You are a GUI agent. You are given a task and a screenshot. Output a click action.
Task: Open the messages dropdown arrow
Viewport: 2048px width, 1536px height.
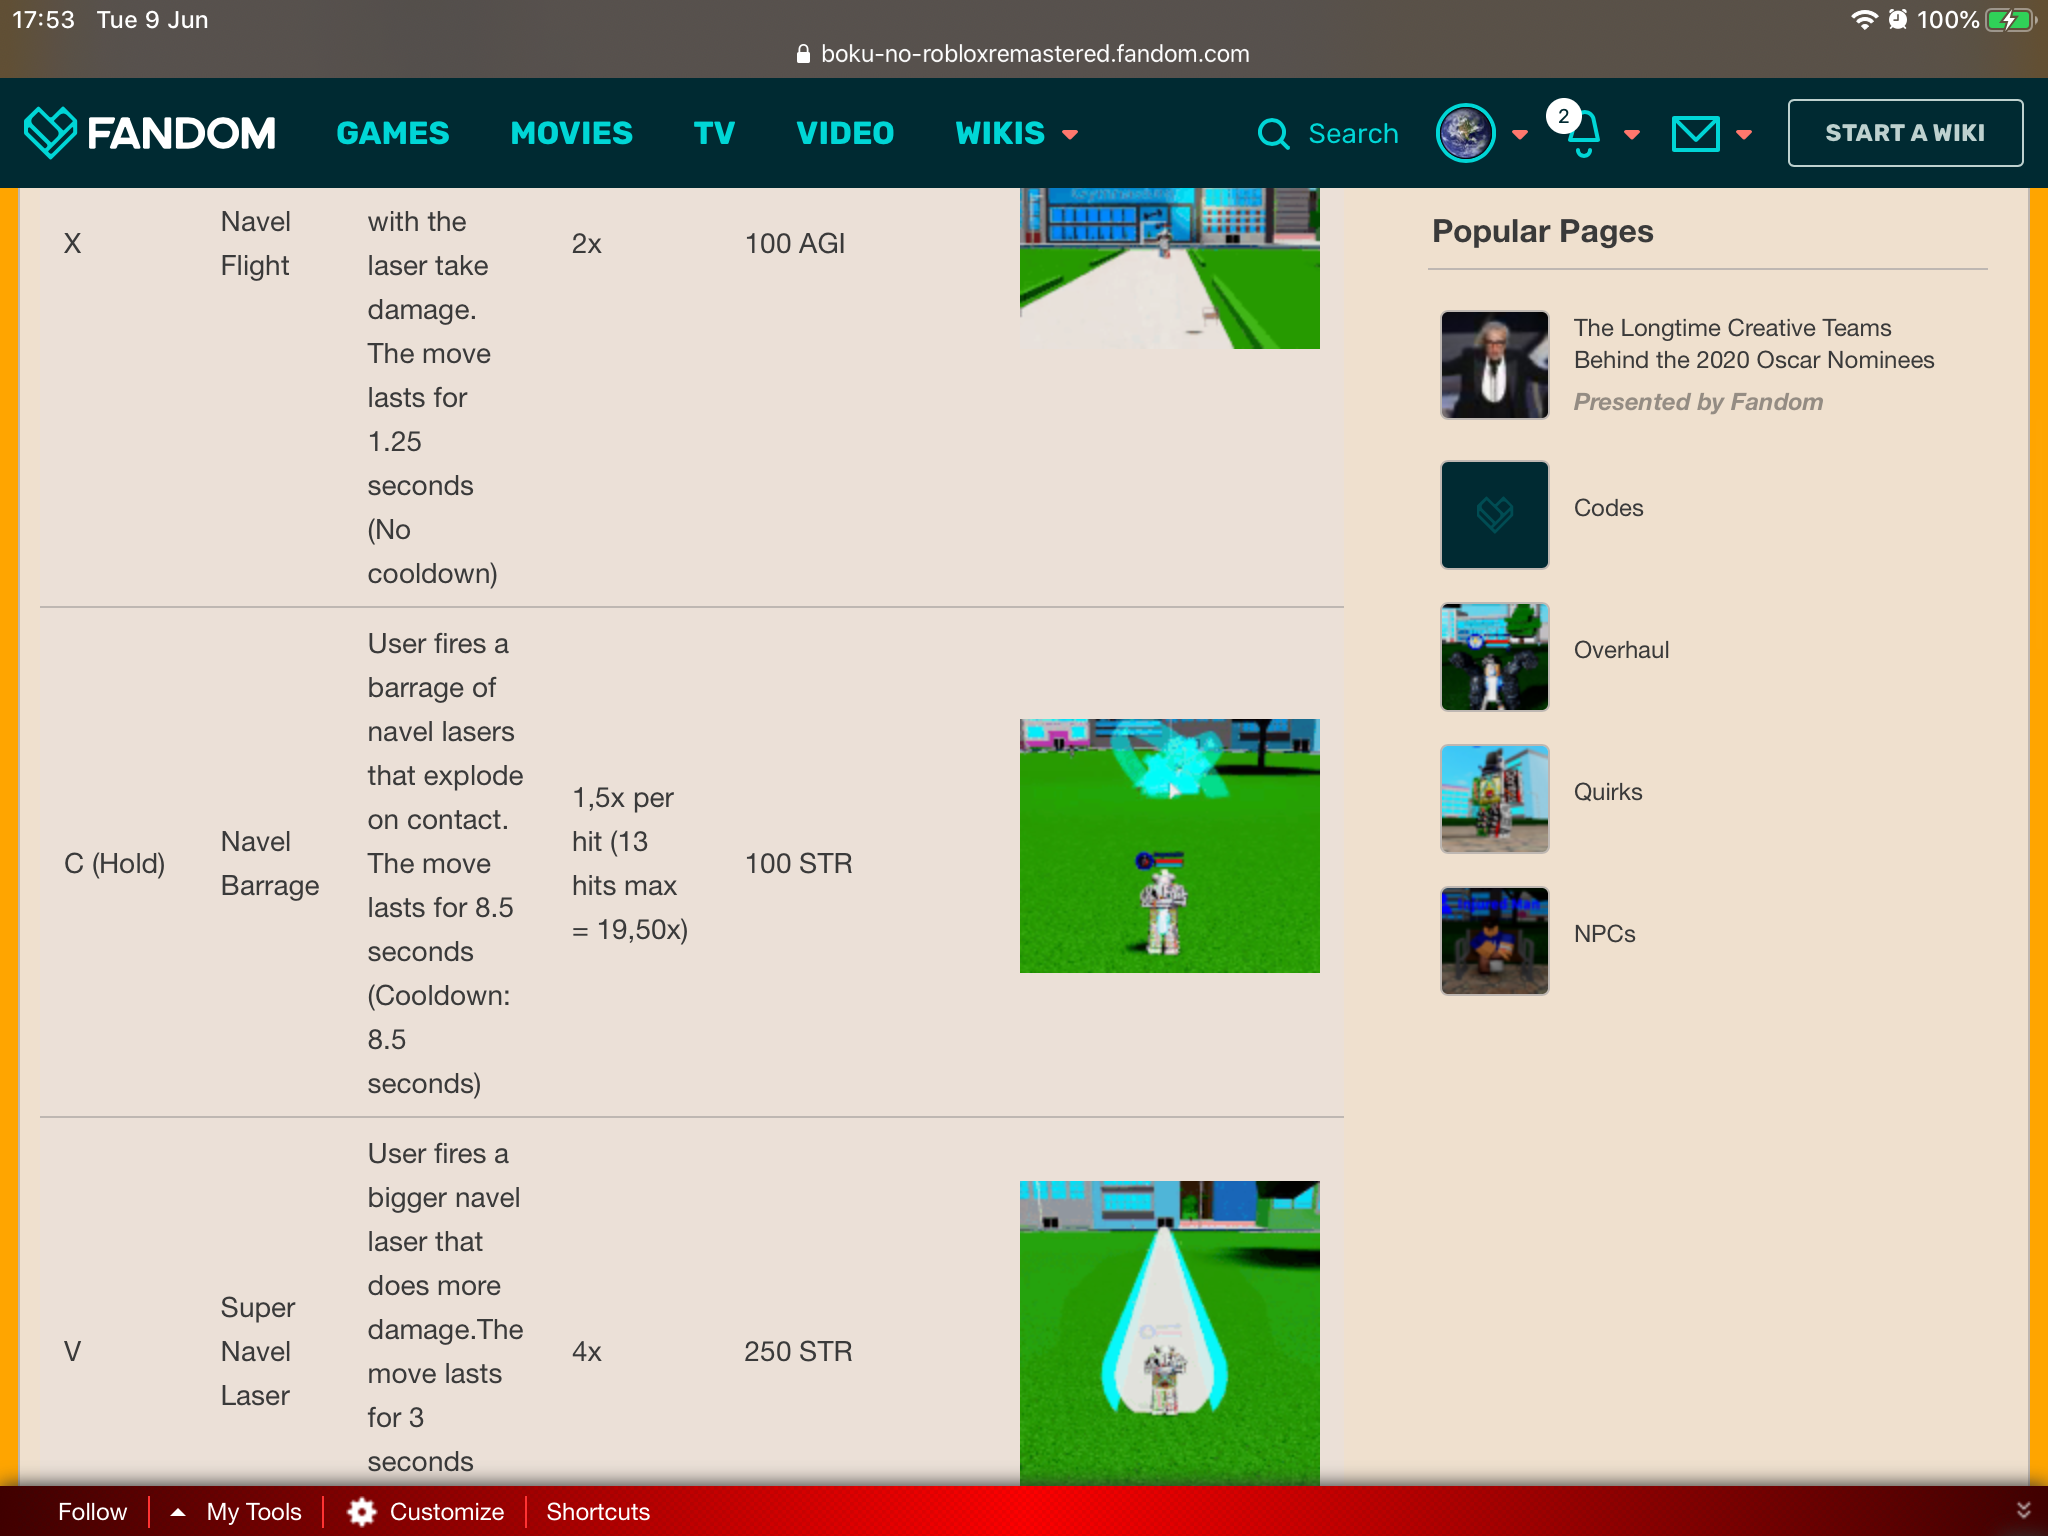tap(1744, 134)
